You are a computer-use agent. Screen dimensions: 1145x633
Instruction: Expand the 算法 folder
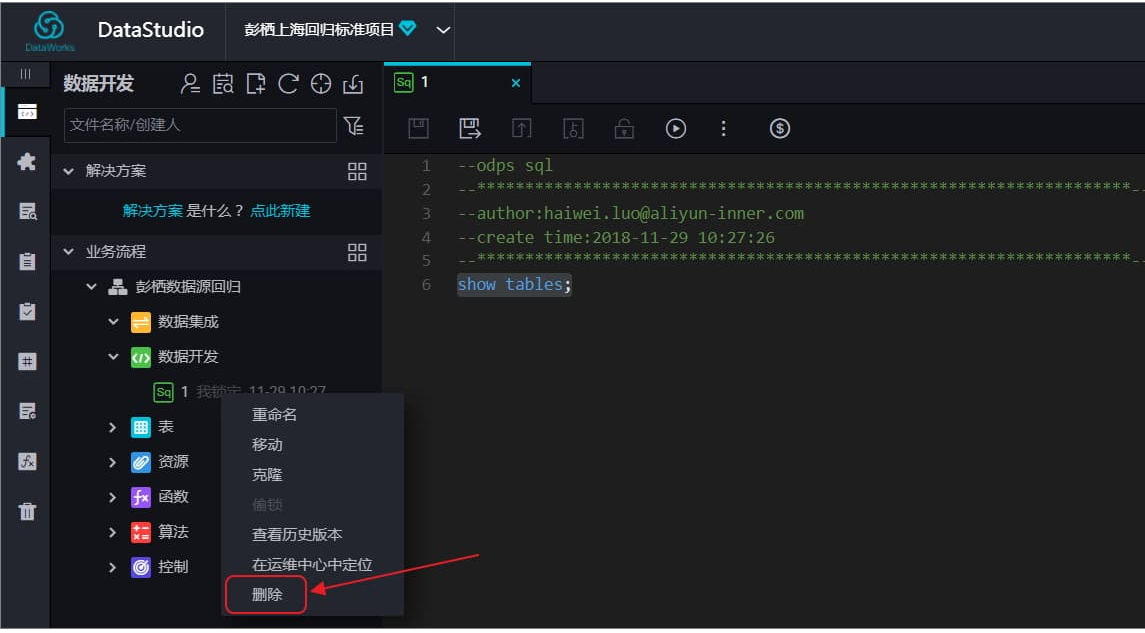coord(113,532)
